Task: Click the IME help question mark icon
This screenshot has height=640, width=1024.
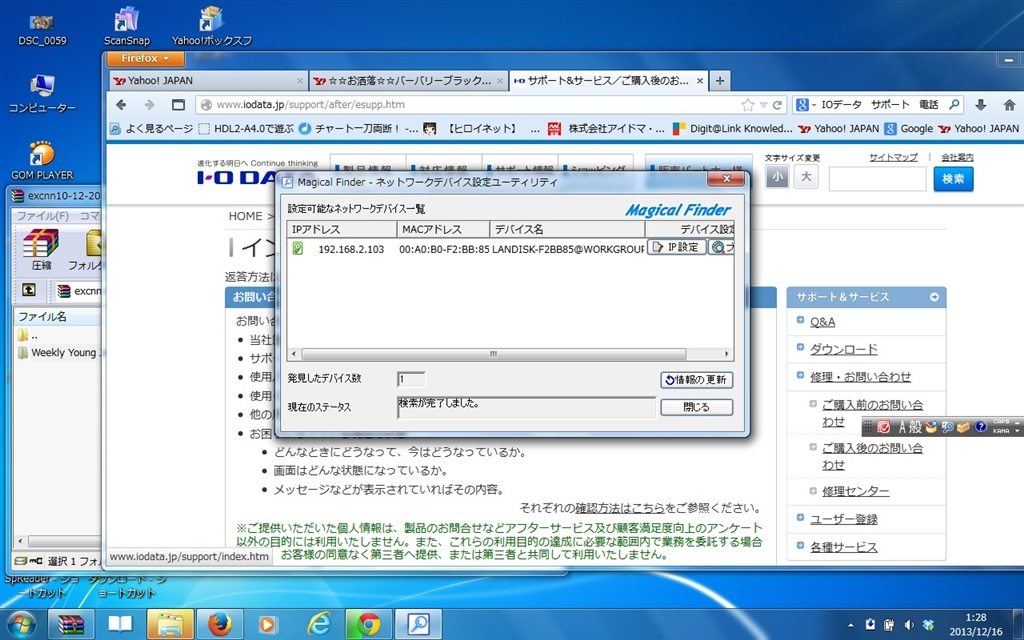Action: point(980,427)
